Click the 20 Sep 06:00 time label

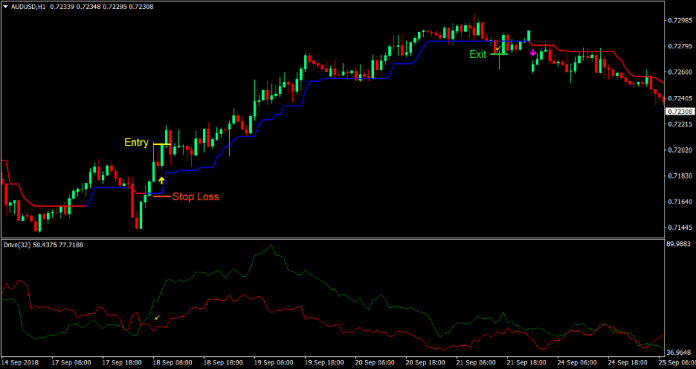pos(375,362)
